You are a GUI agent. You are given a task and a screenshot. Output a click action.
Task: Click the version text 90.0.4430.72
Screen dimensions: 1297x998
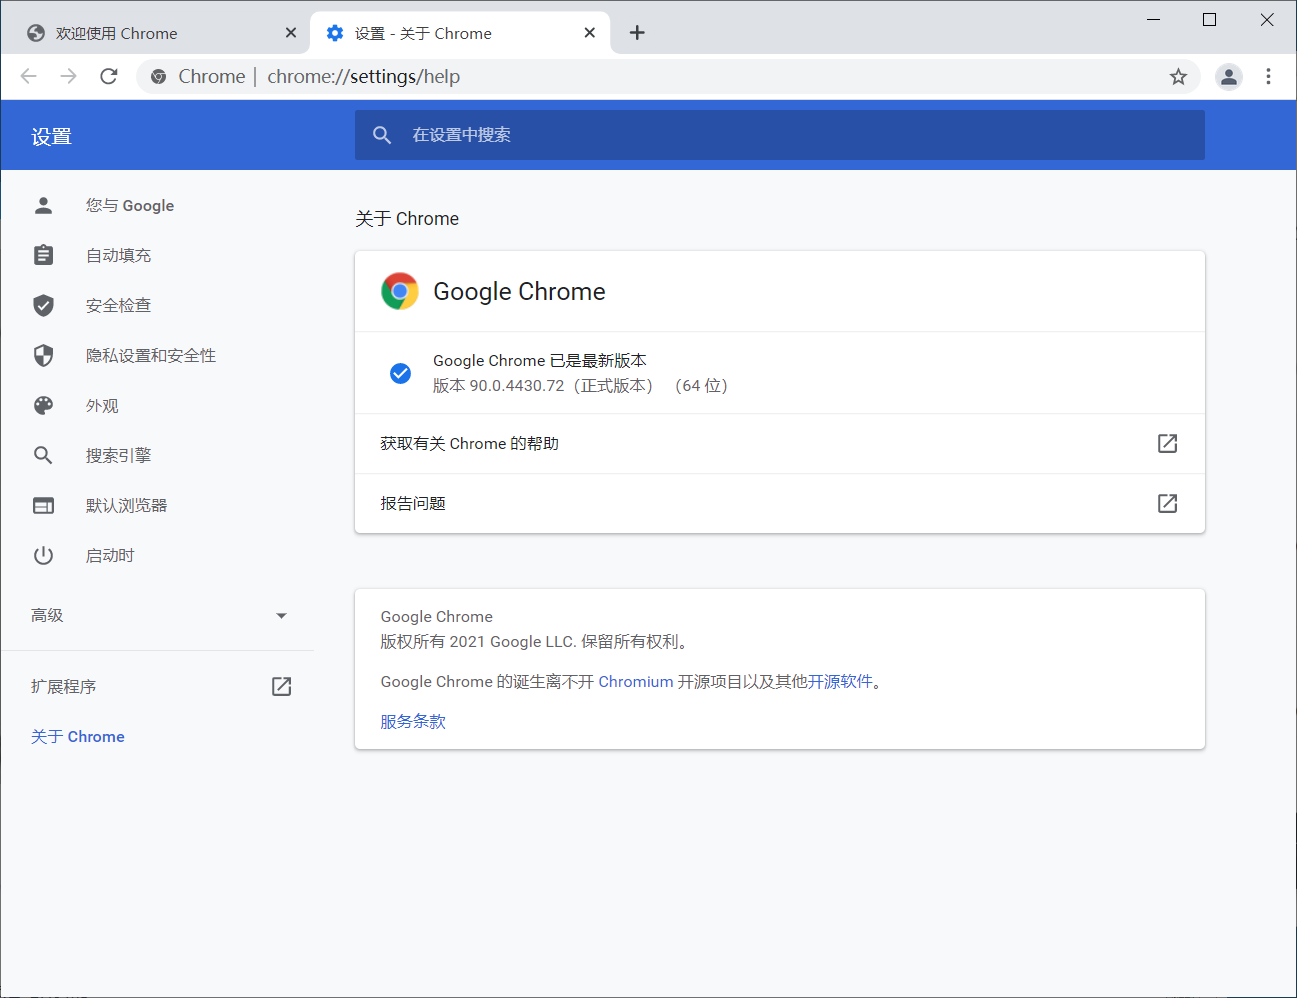tap(517, 385)
